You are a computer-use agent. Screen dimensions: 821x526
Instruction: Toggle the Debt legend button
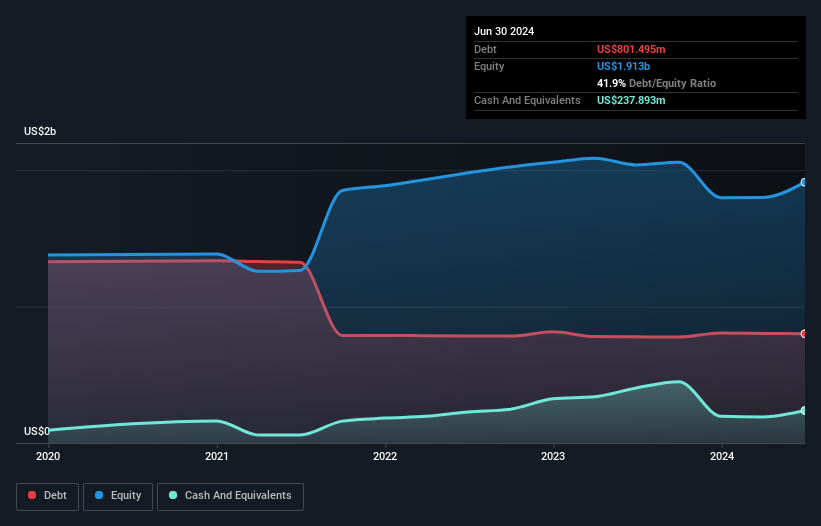(x=48, y=496)
